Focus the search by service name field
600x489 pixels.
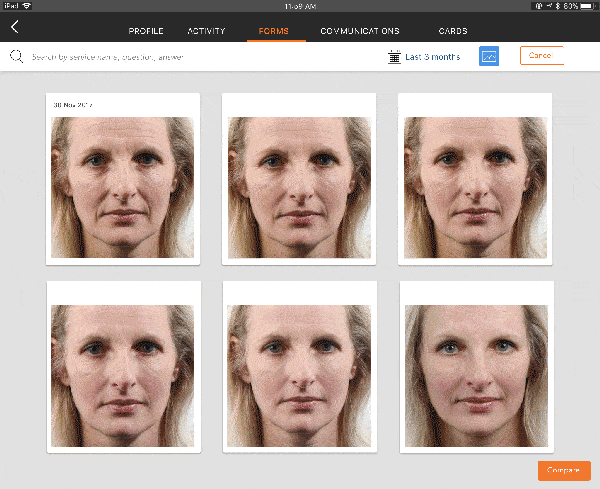[x=108, y=57]
